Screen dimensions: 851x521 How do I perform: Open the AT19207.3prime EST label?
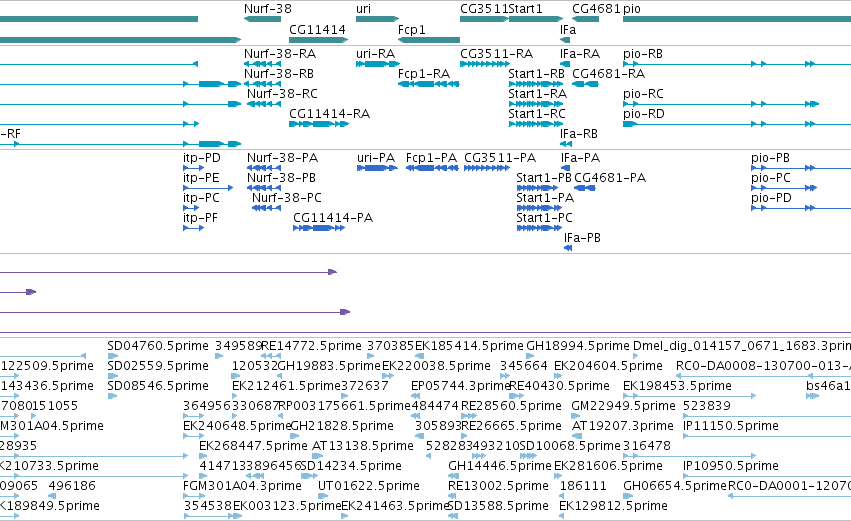coord(623,425)
